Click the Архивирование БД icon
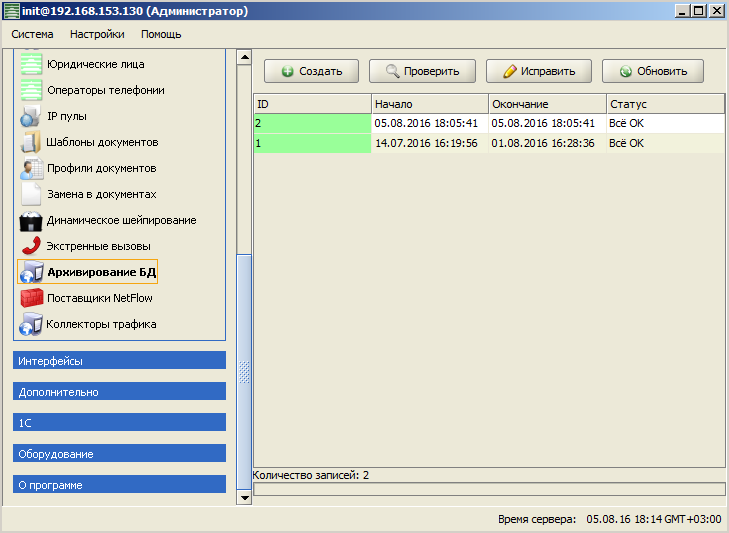Viewport: 729px width, 533px height. [31, 272]
